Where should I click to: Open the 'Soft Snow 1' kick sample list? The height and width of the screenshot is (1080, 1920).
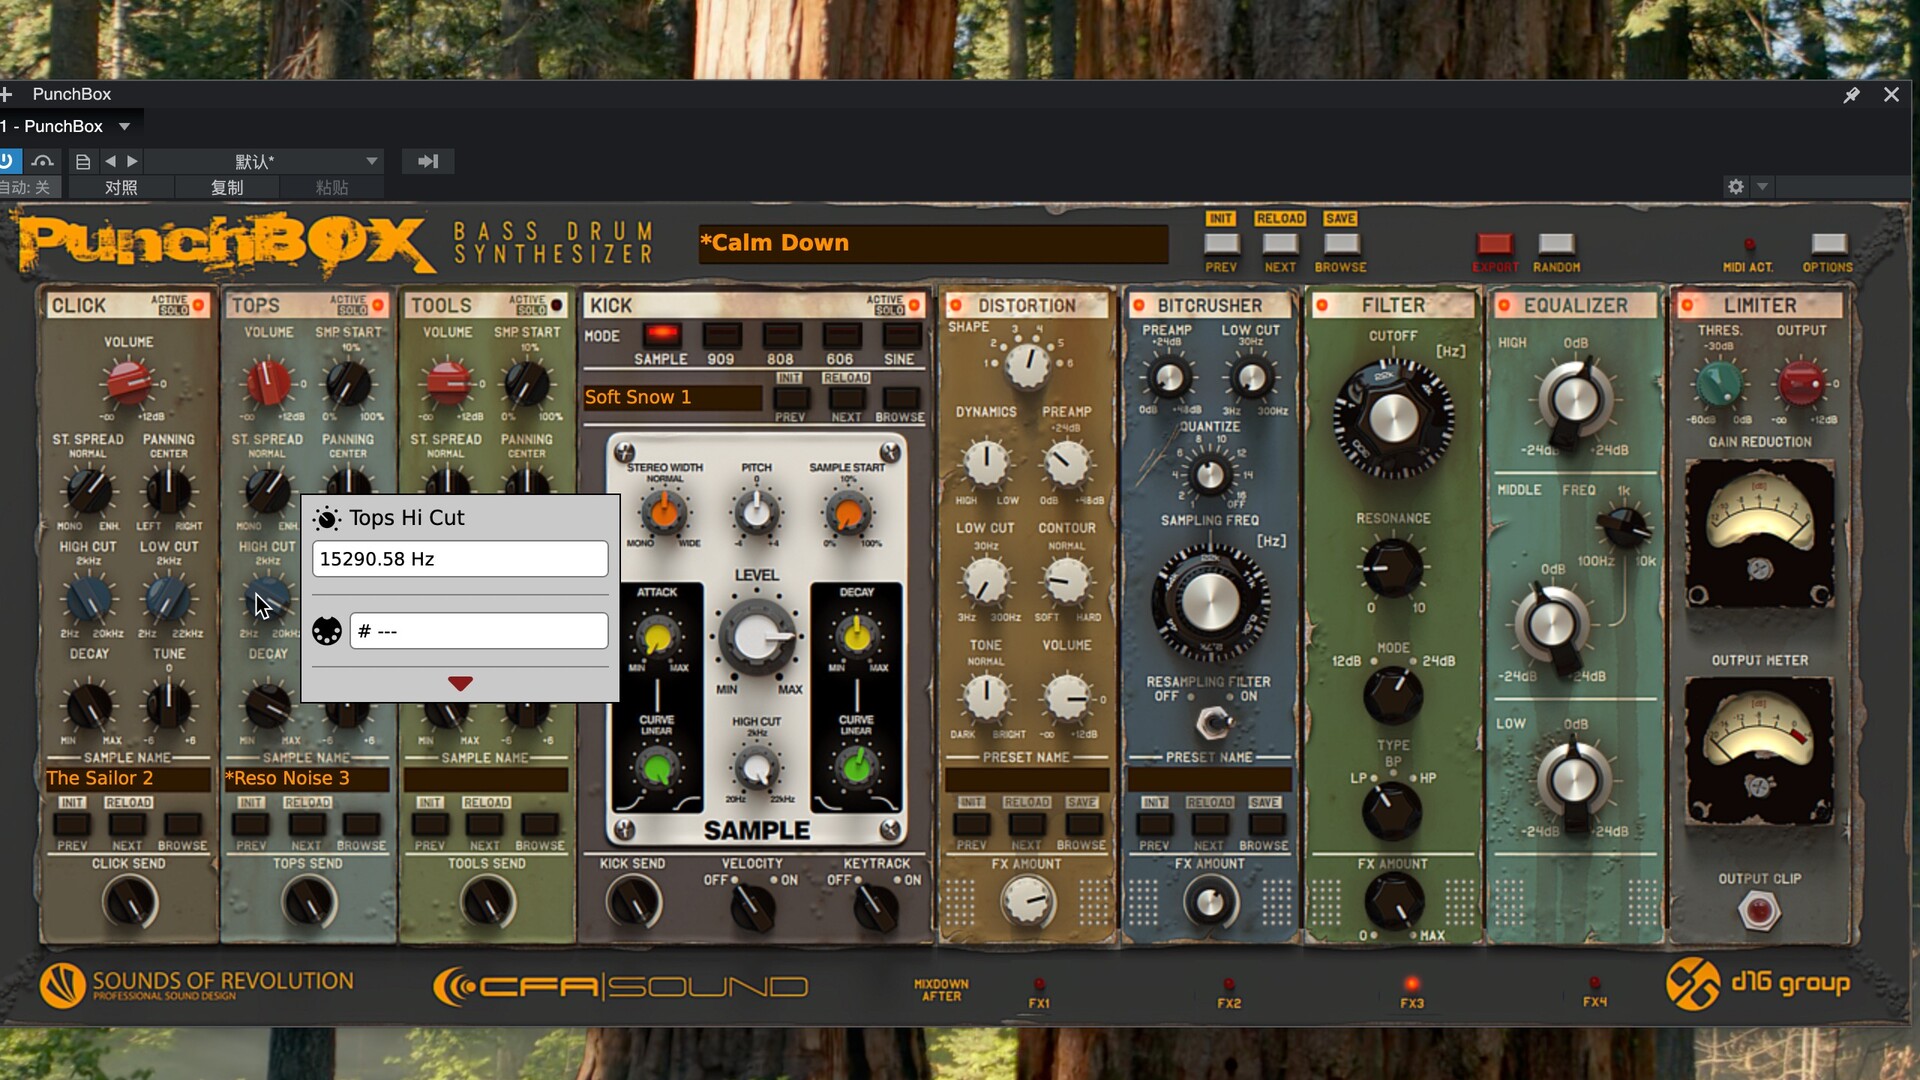point(672,397)
